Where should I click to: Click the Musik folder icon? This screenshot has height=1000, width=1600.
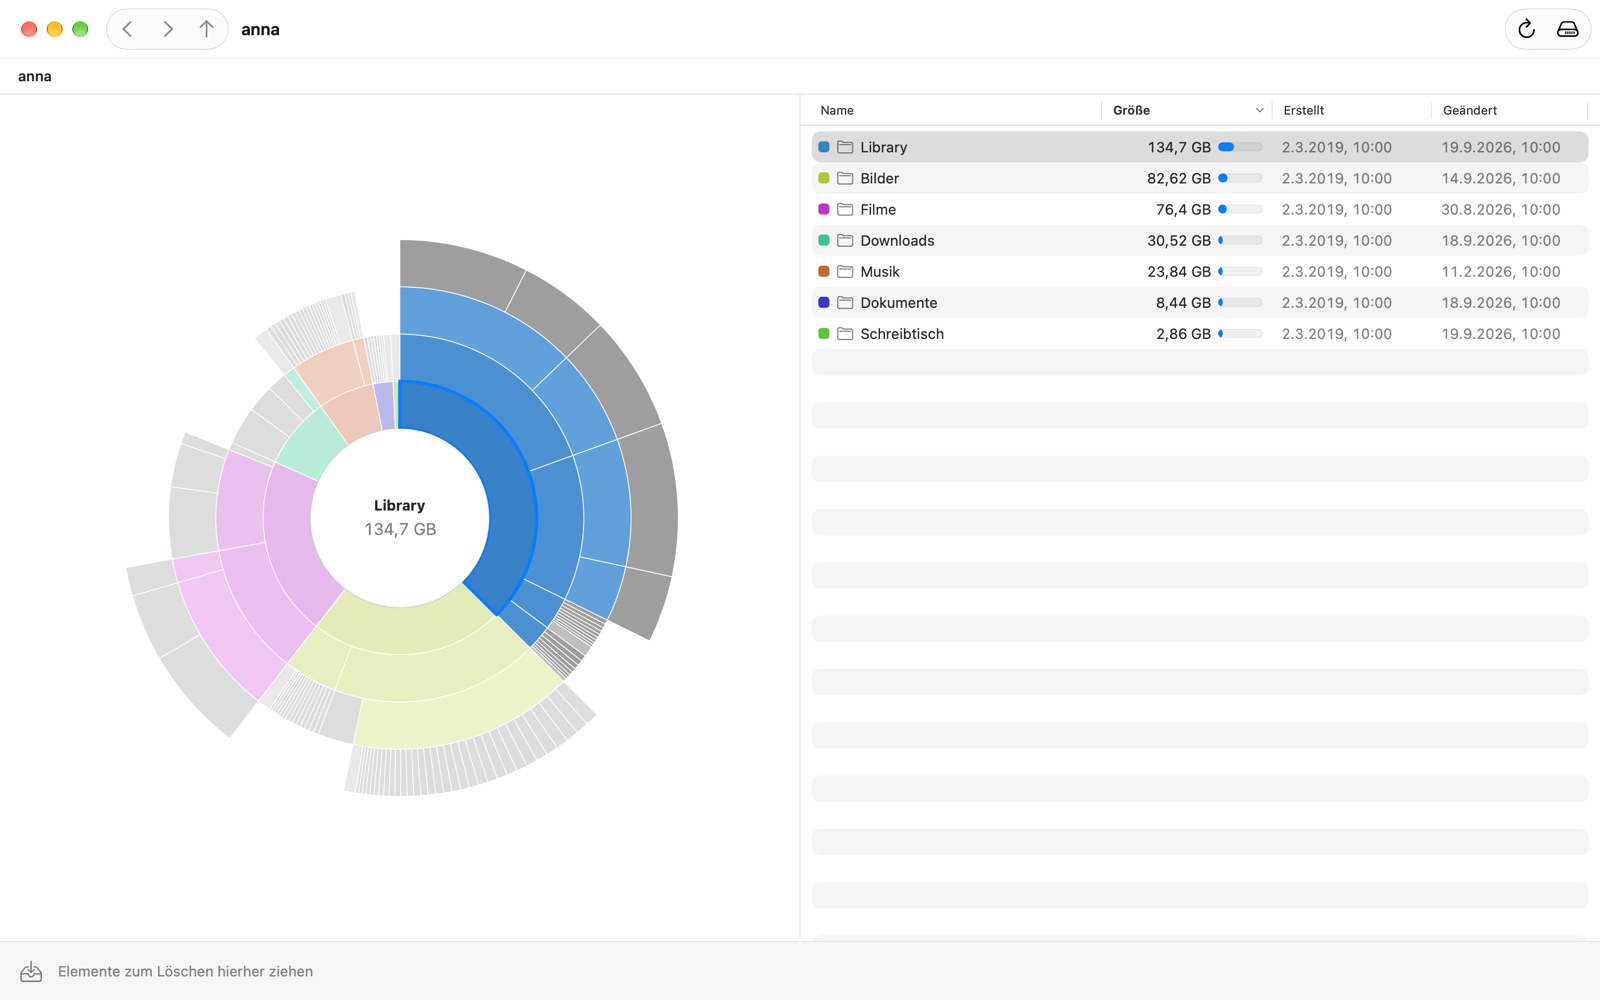(845, 271)
